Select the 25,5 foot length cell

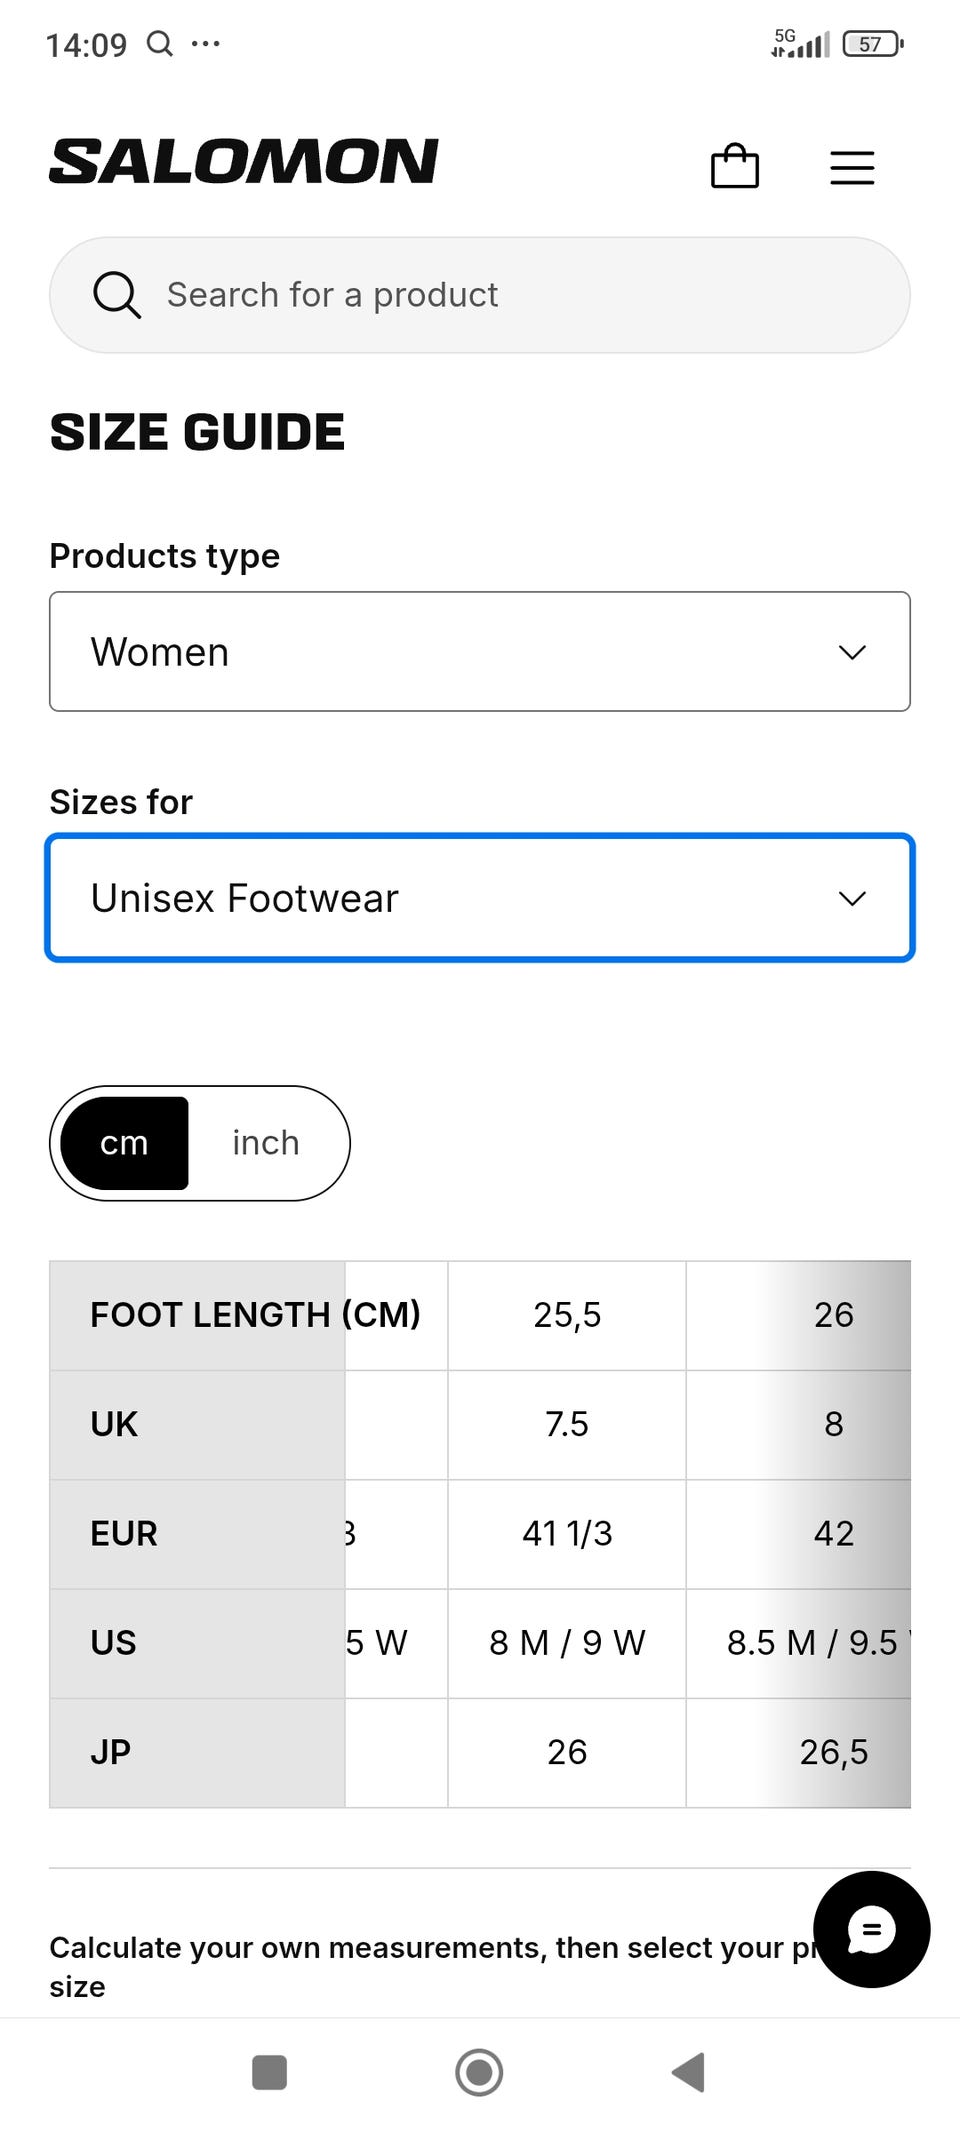pyautogui.click(x=567, y=1315)
